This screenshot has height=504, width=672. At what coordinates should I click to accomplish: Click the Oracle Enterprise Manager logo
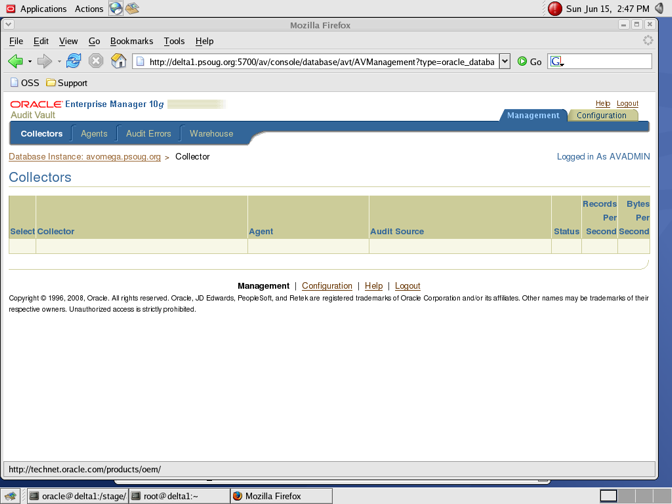(x=87, y=104)
